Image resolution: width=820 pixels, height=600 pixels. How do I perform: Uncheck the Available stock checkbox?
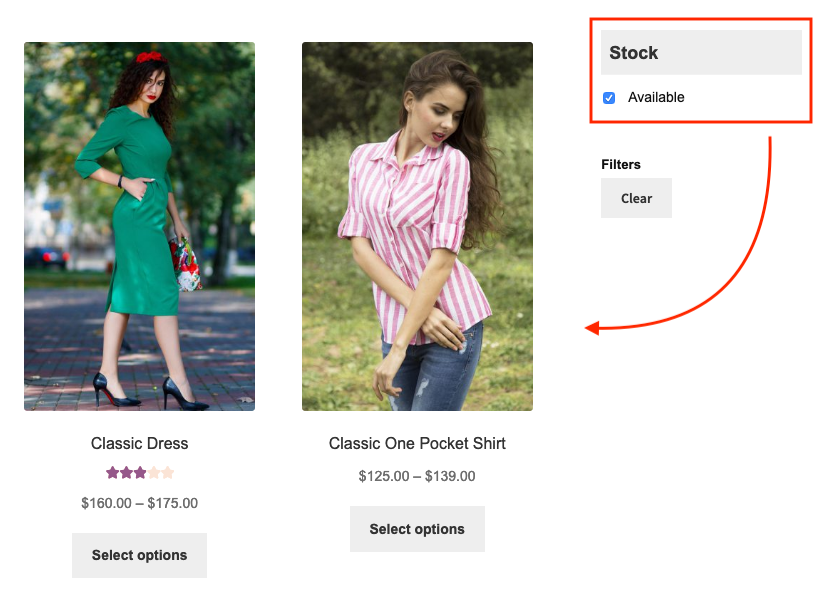[609, 98]
